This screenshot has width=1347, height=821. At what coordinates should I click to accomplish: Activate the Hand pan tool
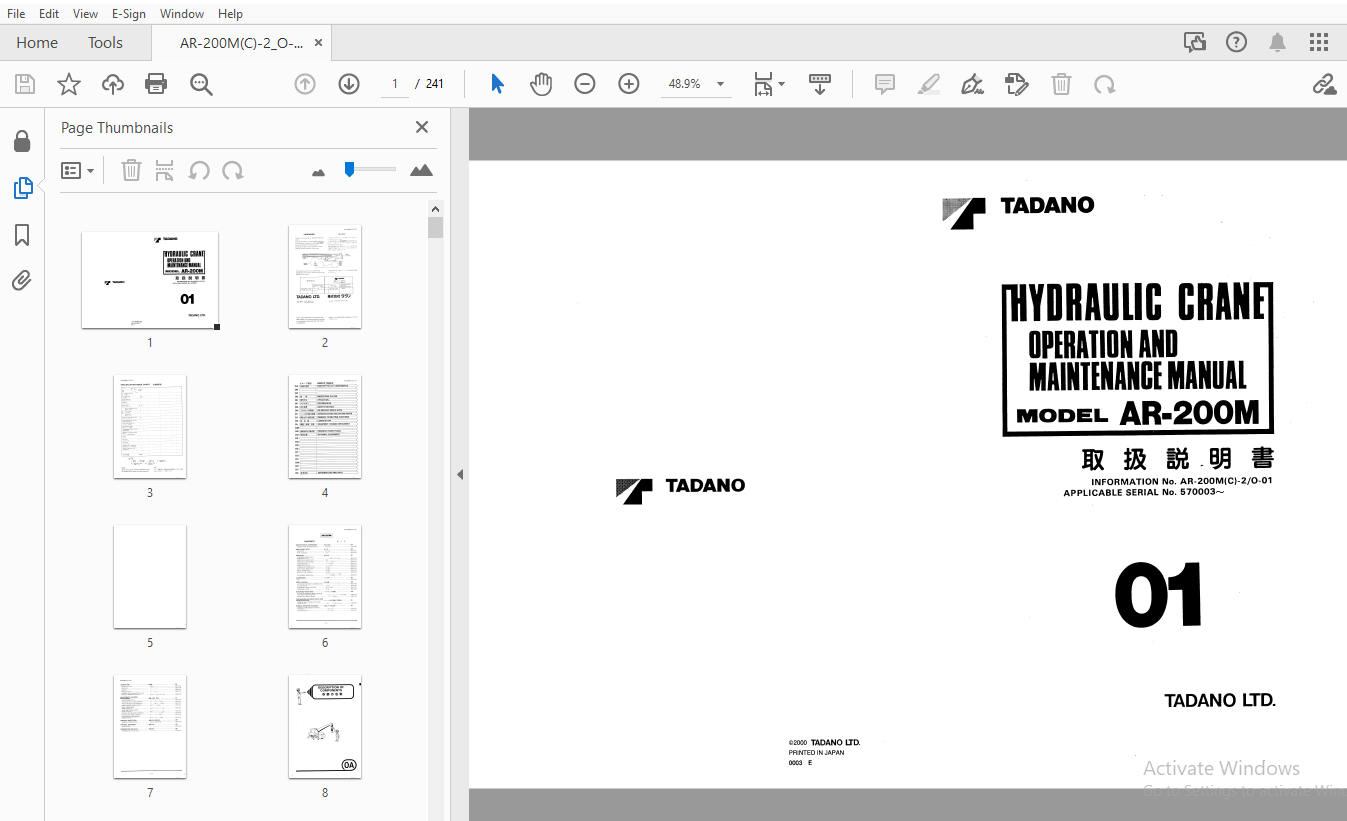[541, 84]
